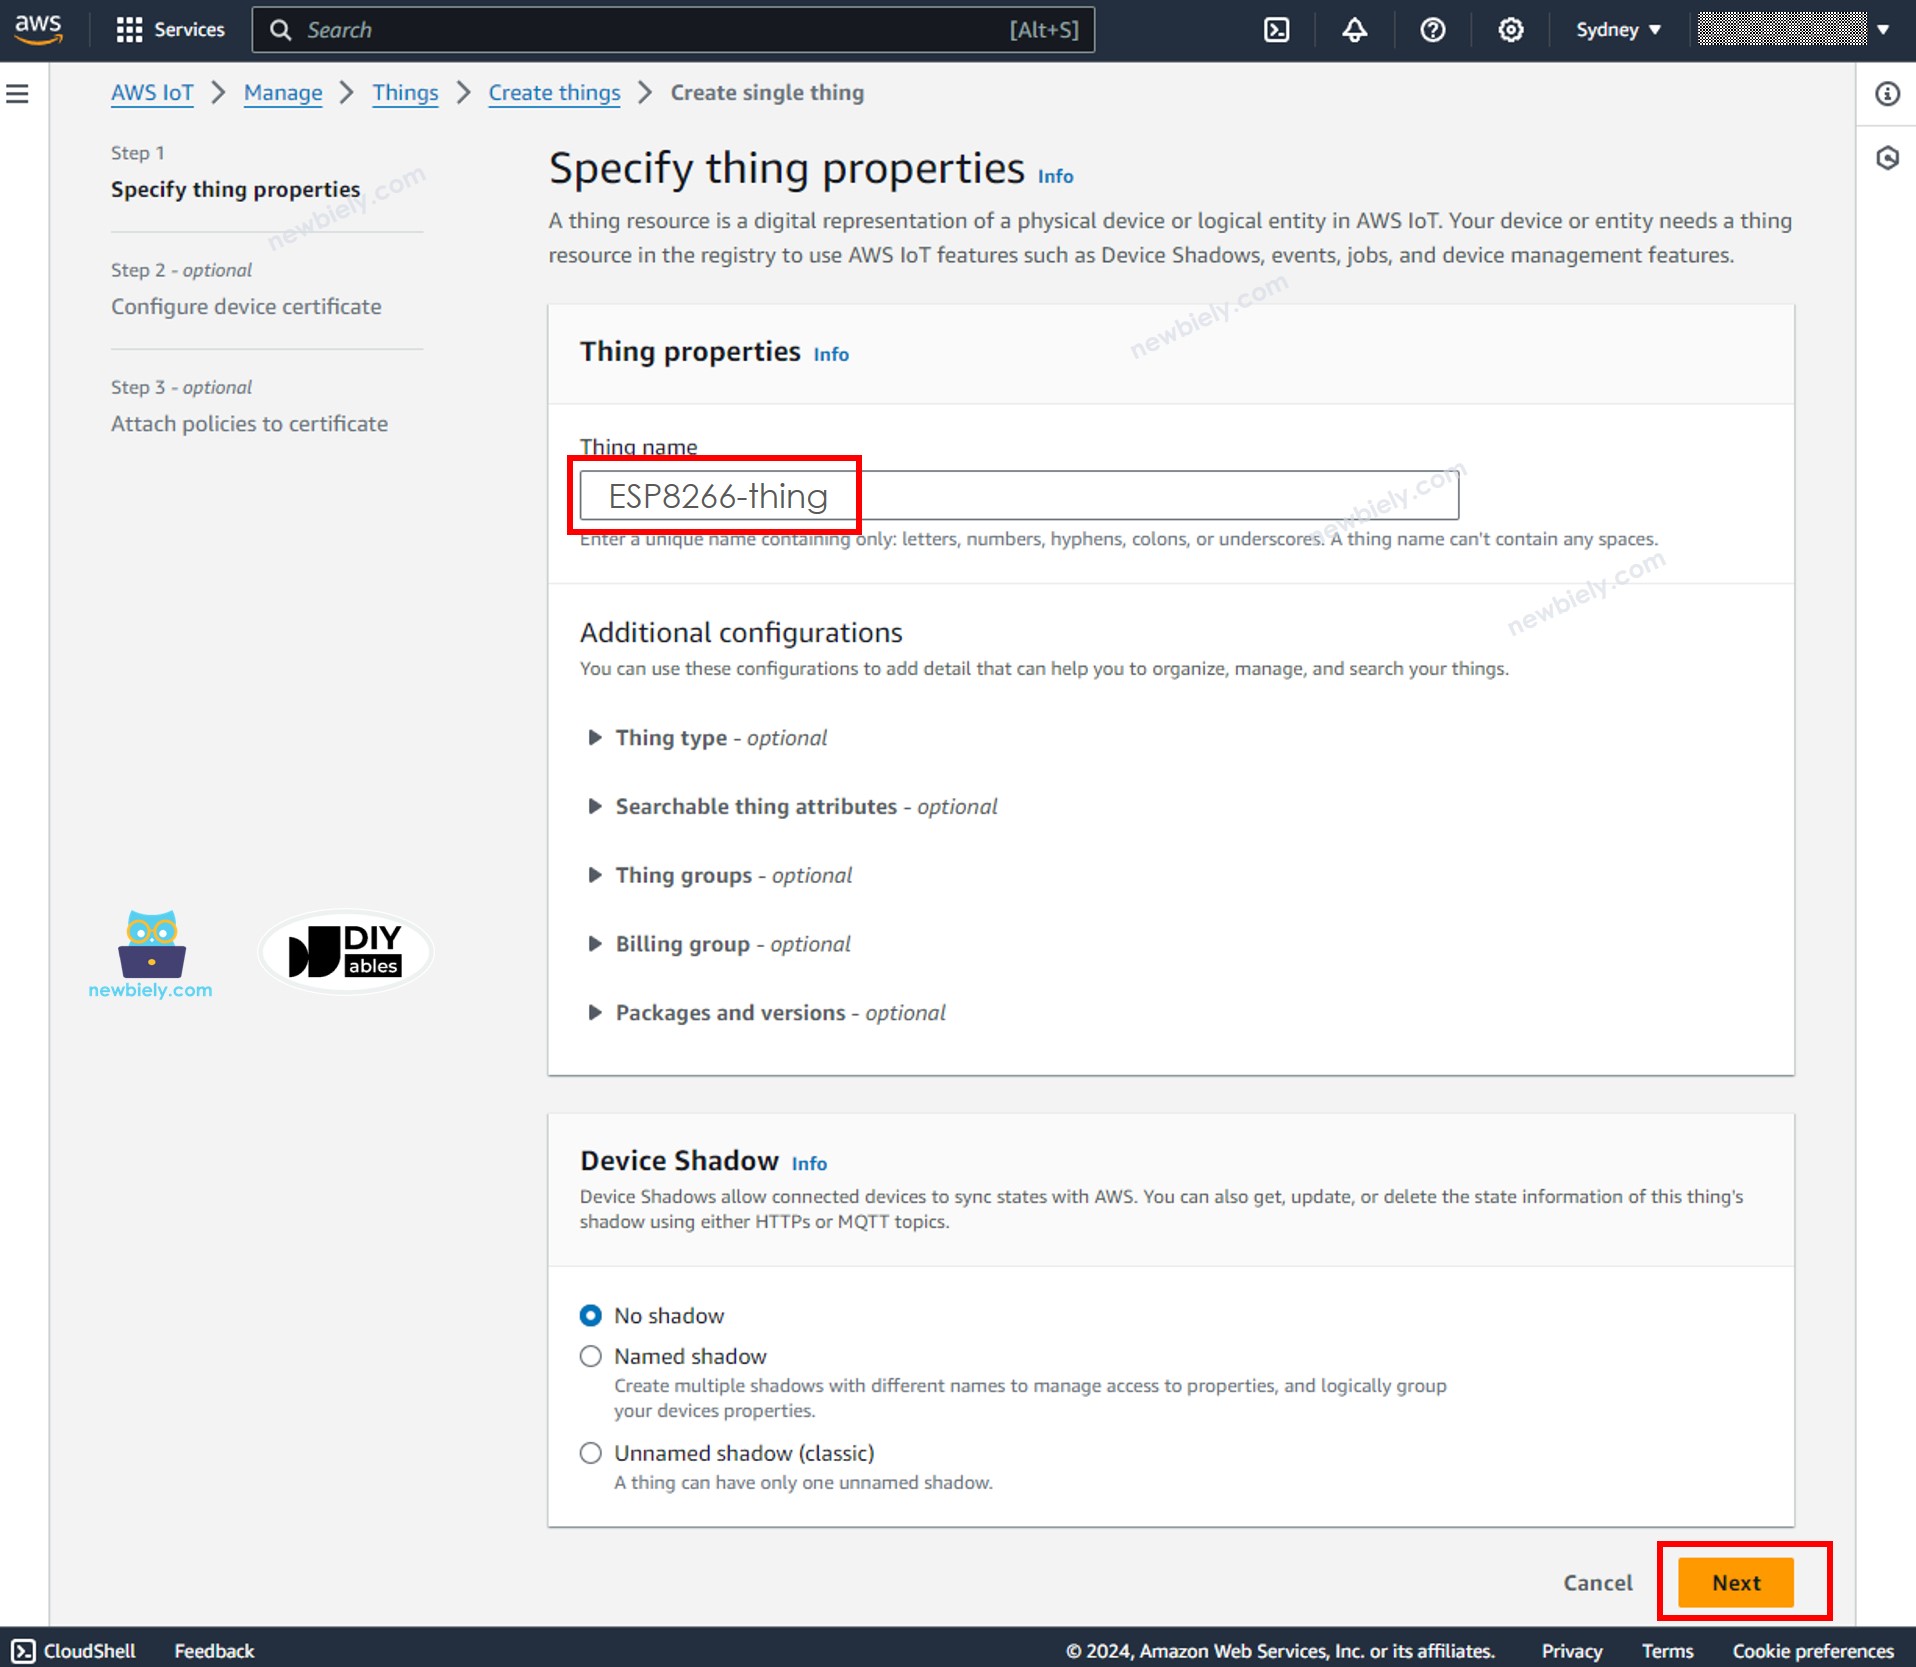Screen dimensions: 1916x1667
Task: Select the No shadow option
Action: [590, 1315]
